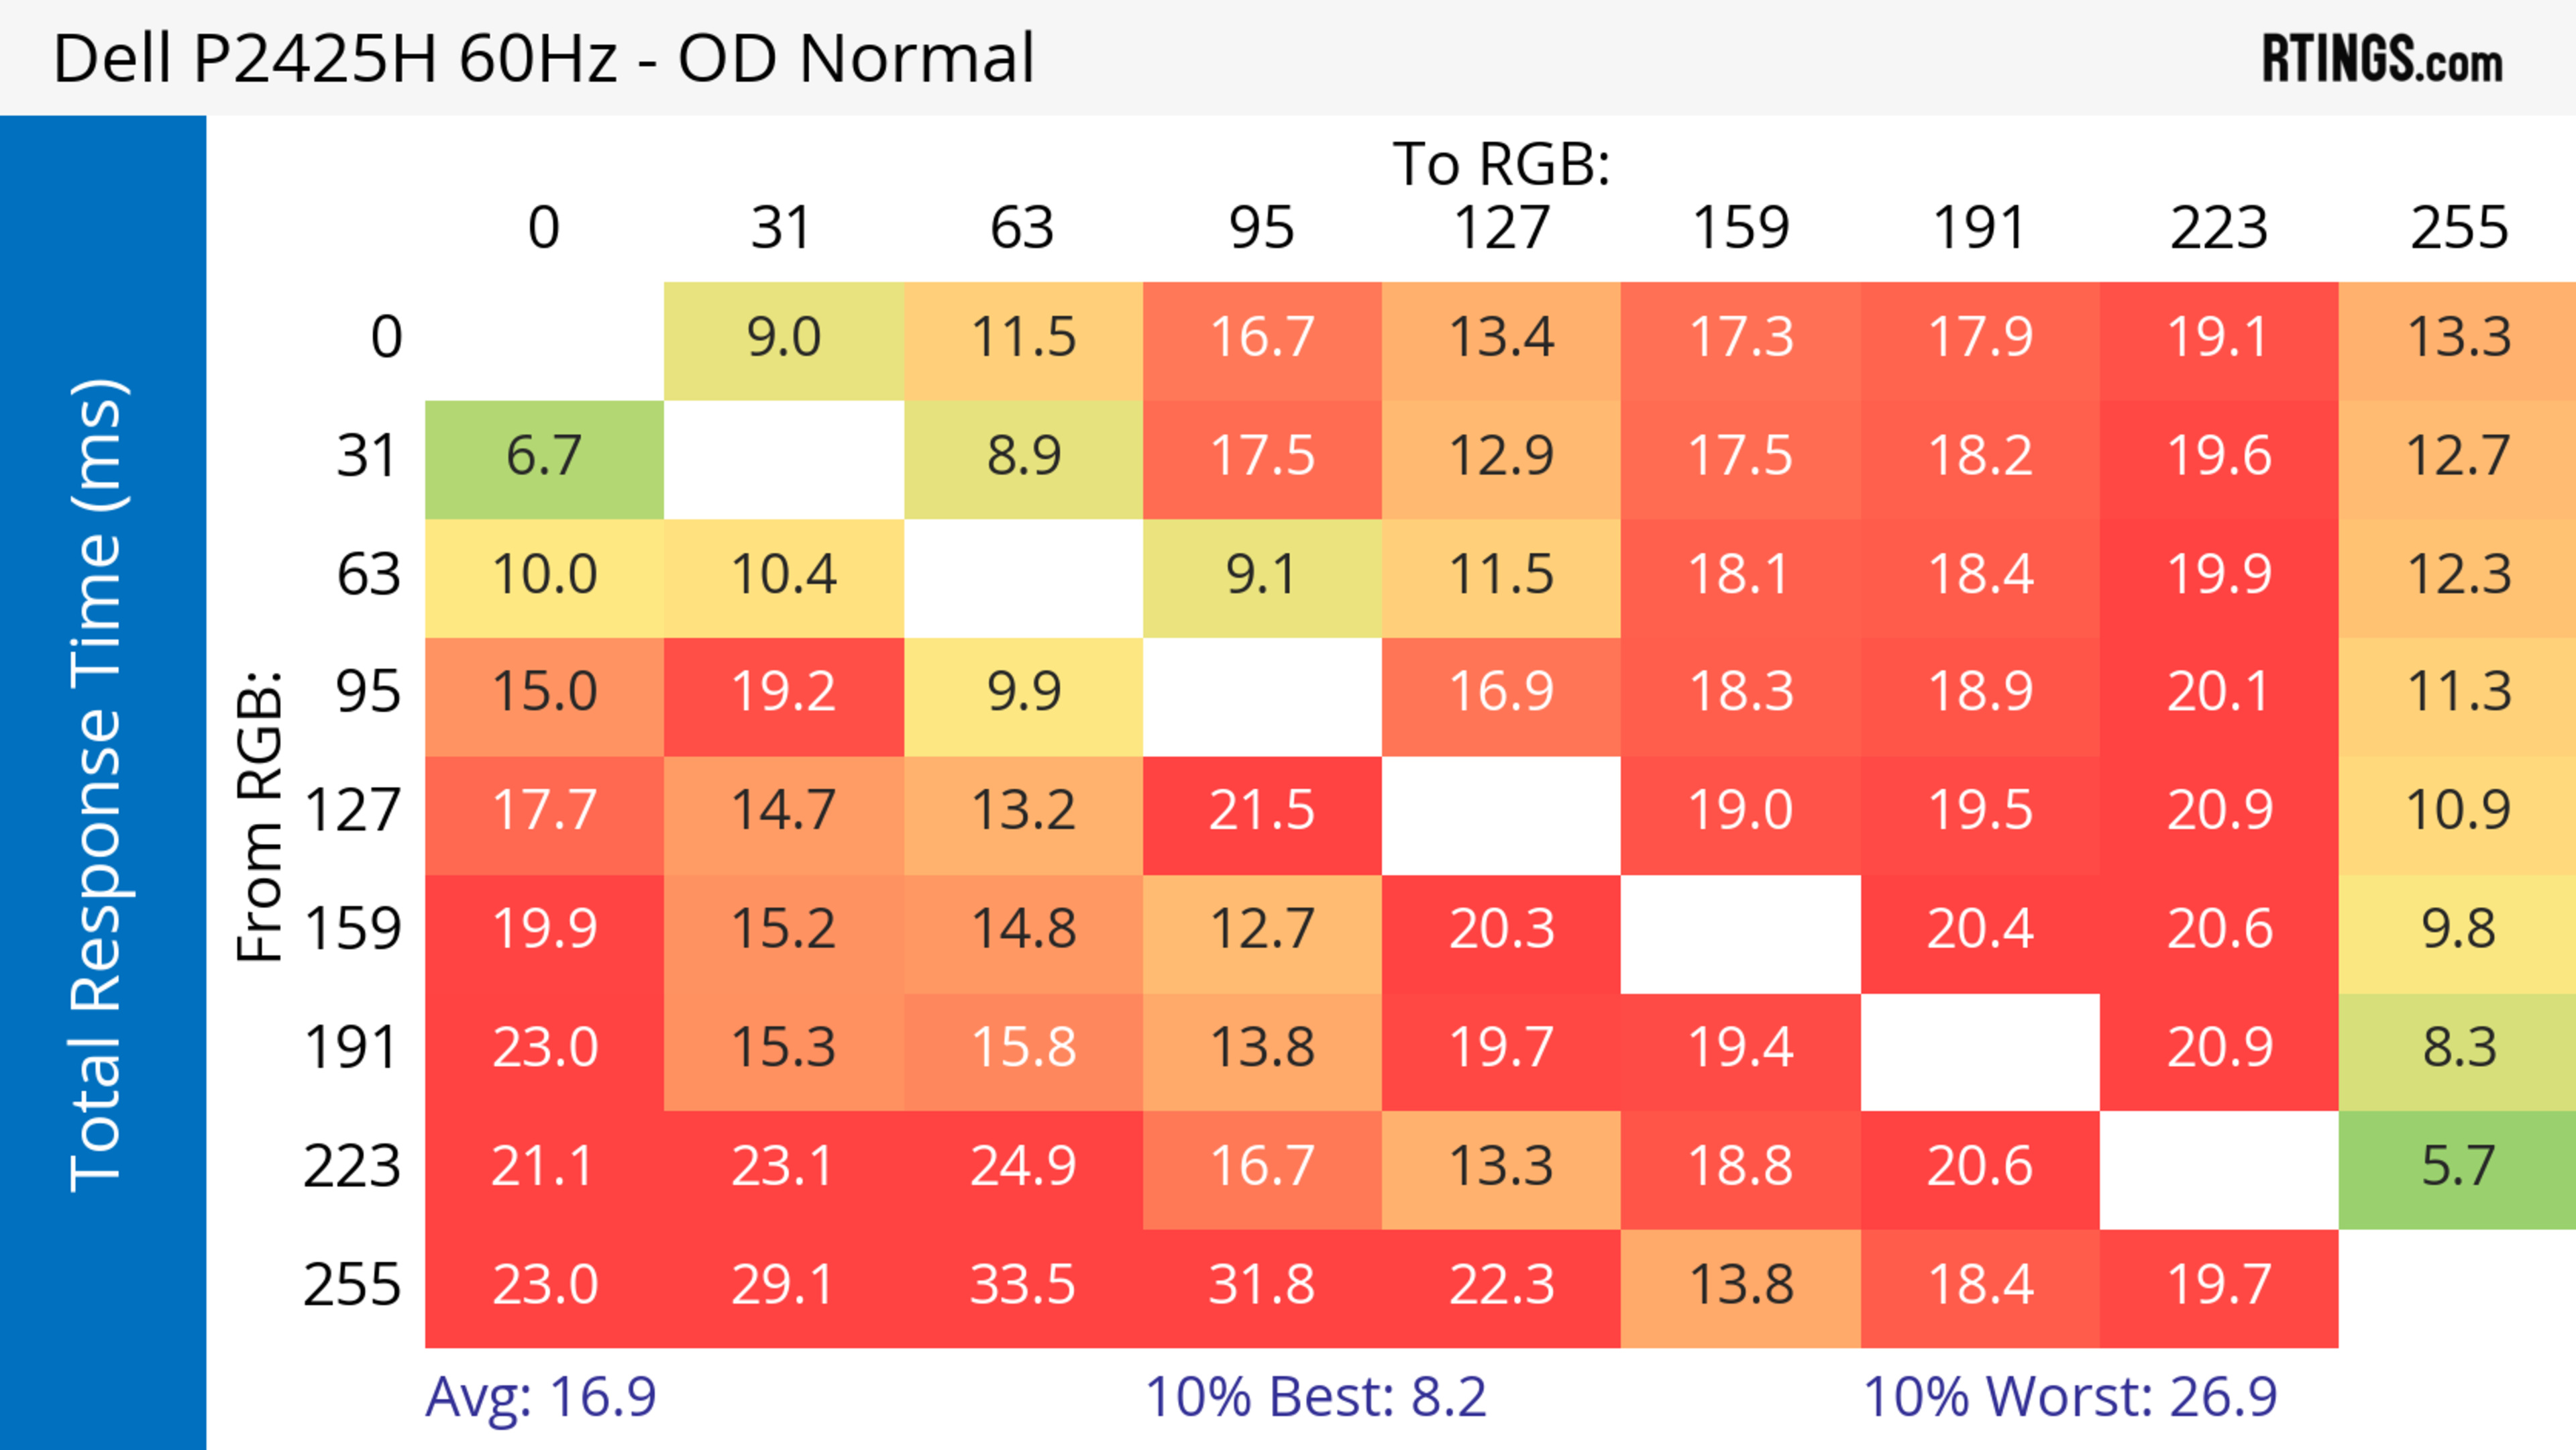Select the green 5.7 heatmap cell
The width and height of the screenshot is (2576, 1450).
point(2458,1167)
